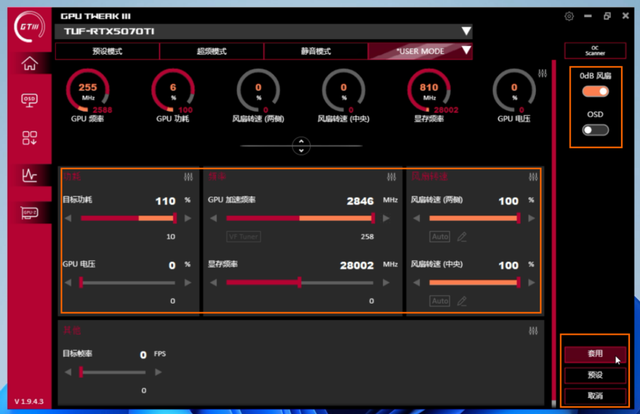Click the 风扇转速 (两侧) gauge
Screen dimensions: 640x414
pyautogui.click(x=258, y=91)
